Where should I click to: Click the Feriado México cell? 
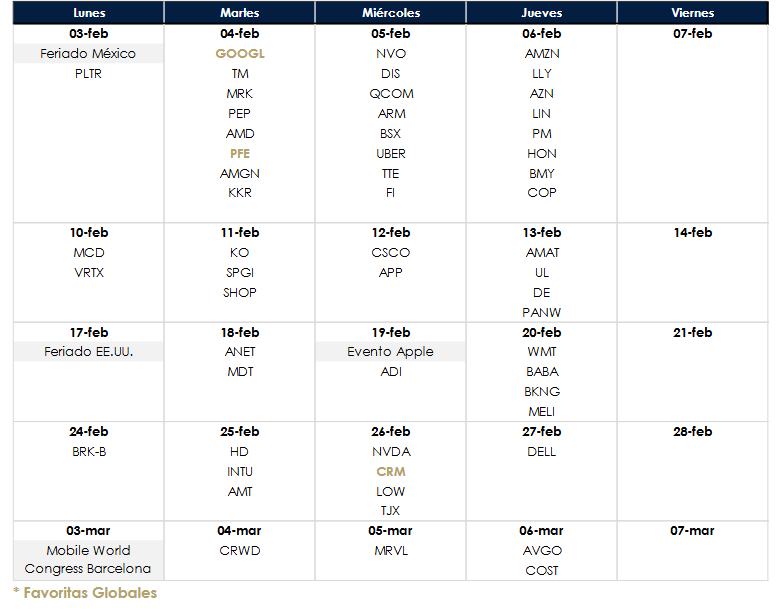88,53
